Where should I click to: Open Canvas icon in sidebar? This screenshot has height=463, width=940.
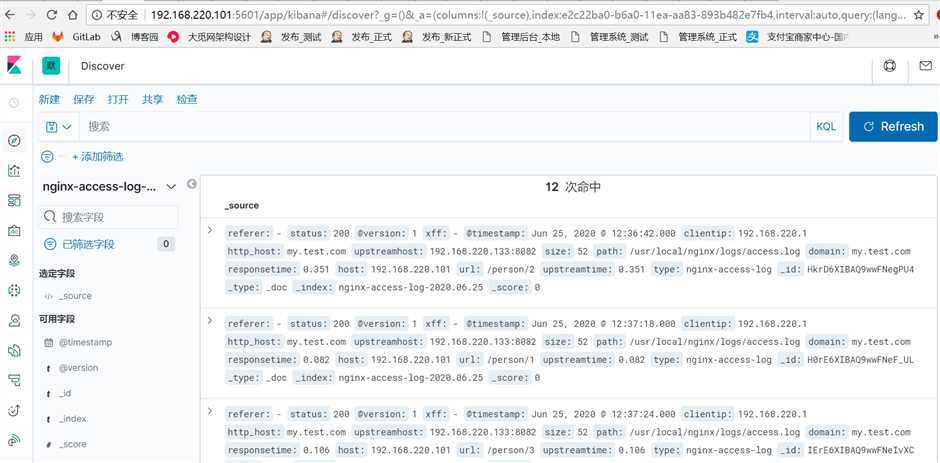click(14, 231)
